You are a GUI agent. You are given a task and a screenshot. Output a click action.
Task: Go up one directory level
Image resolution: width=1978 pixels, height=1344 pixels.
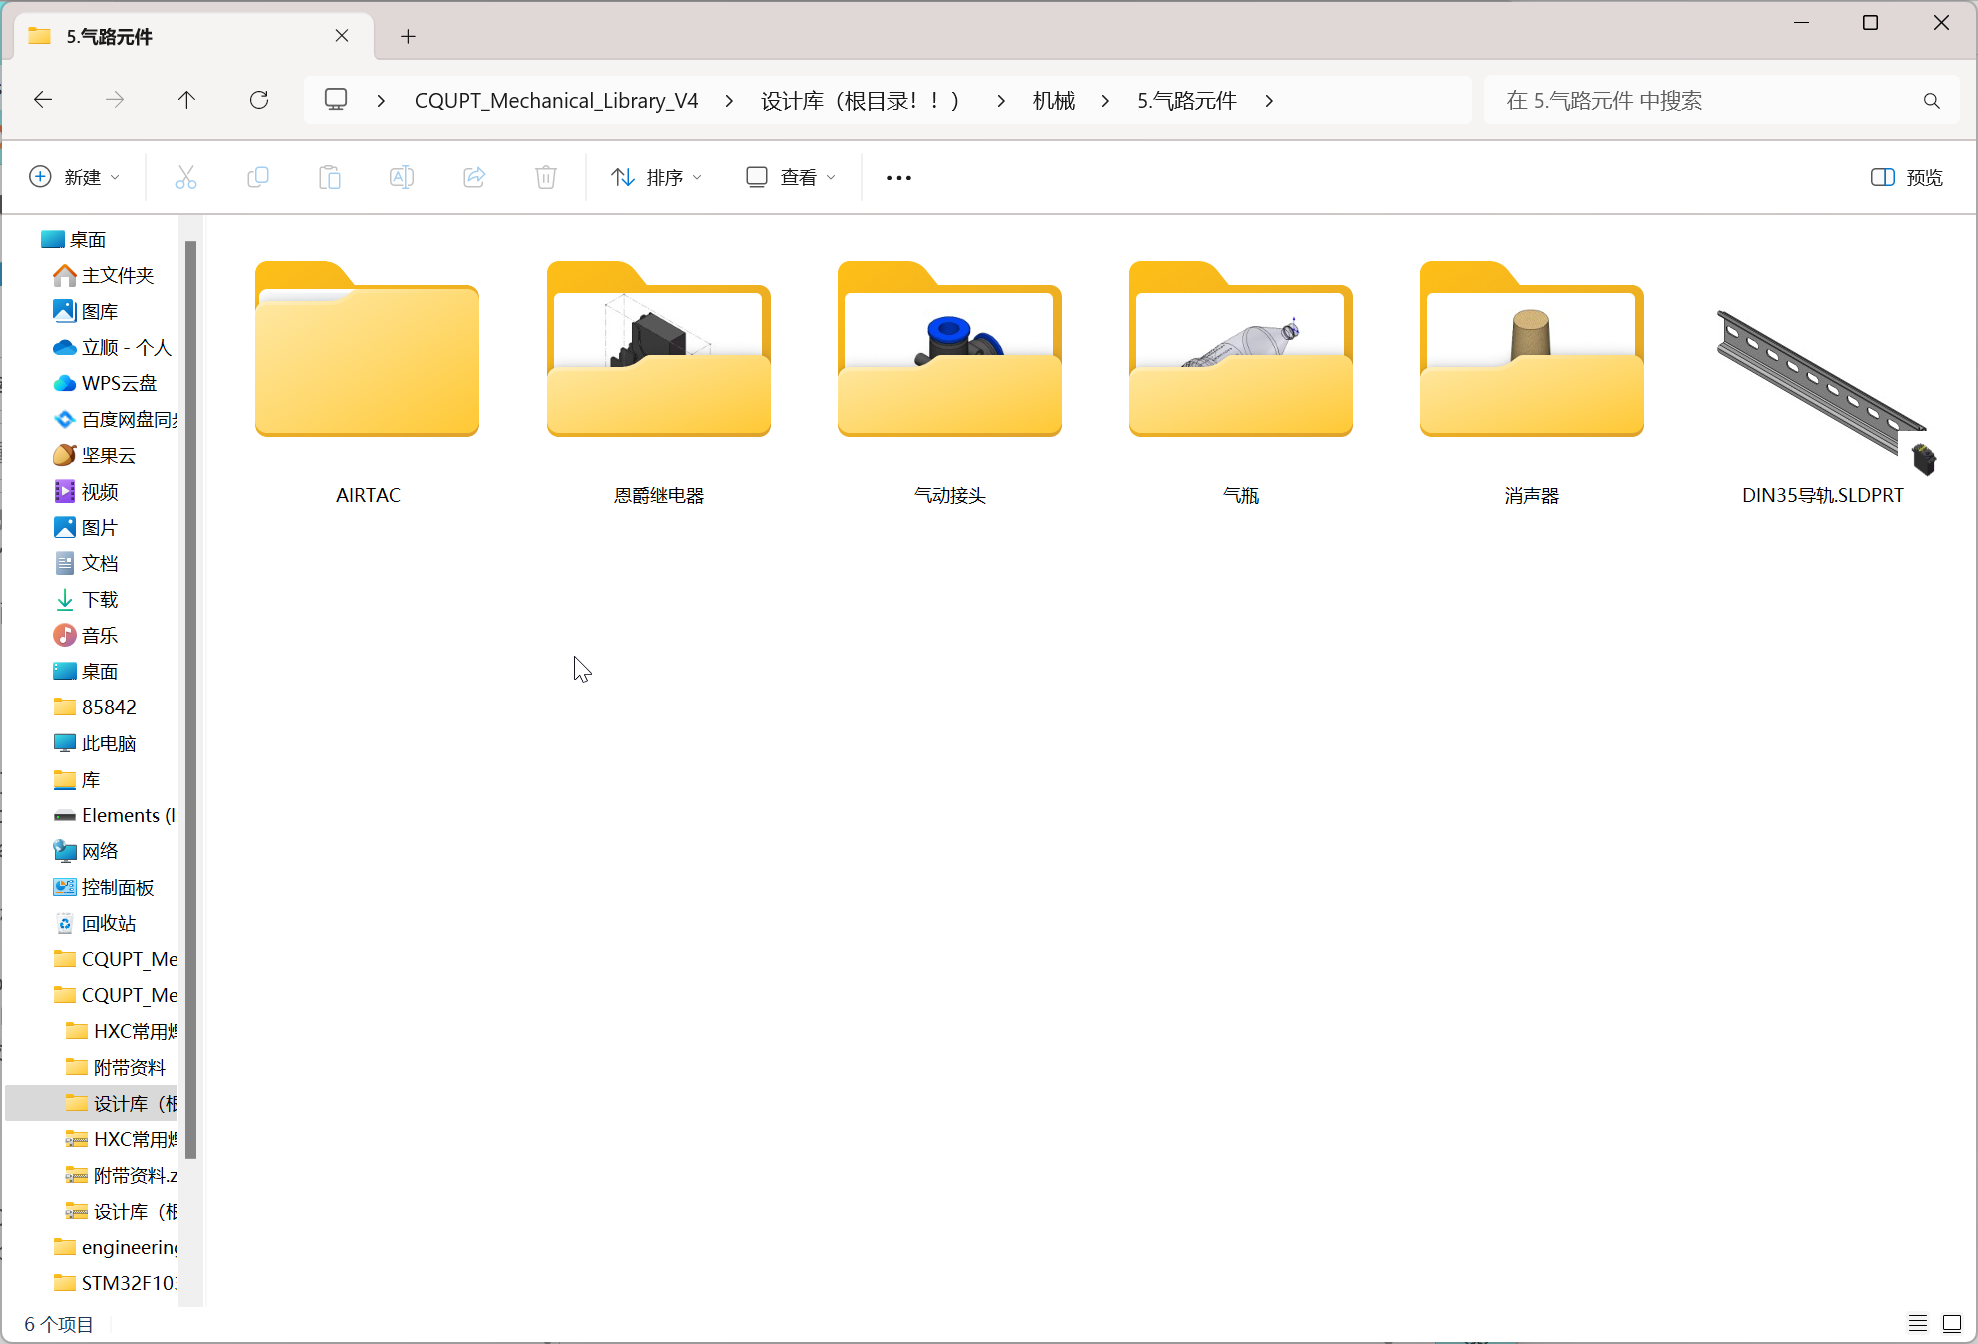point(186,100)
